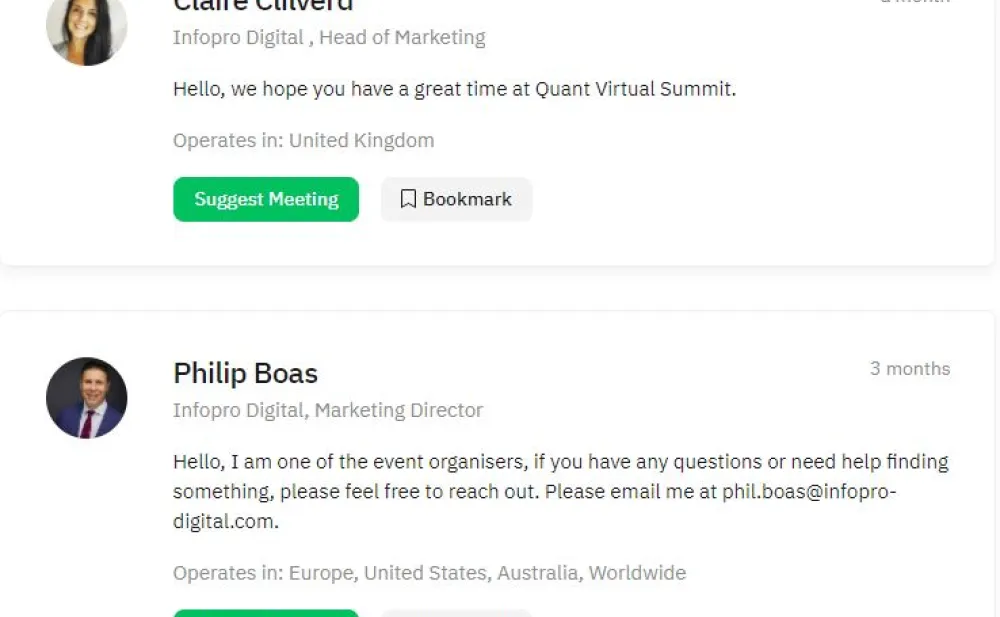Click the month timestamp on Claire's card
The height and width of the screenshot is (617, 1000).
(915, 2)
